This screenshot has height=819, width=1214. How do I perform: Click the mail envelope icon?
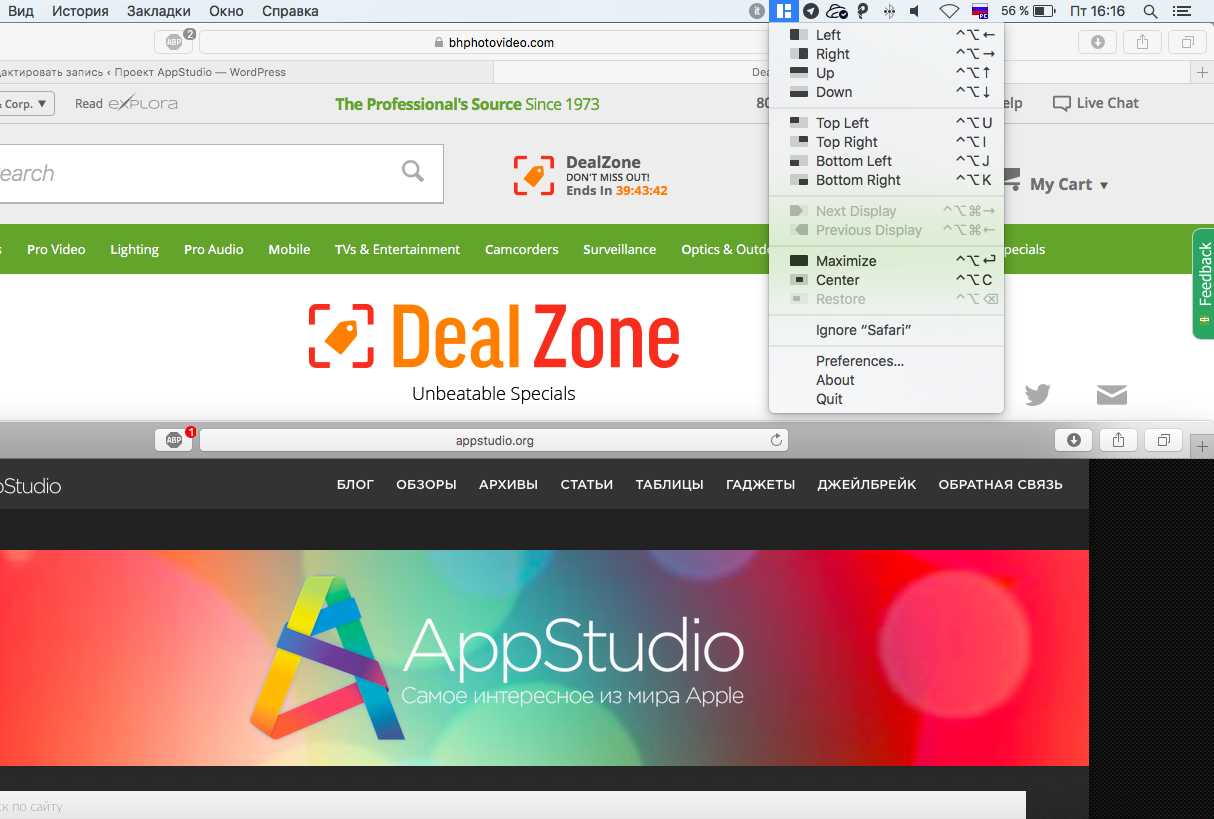point(1111,395)
